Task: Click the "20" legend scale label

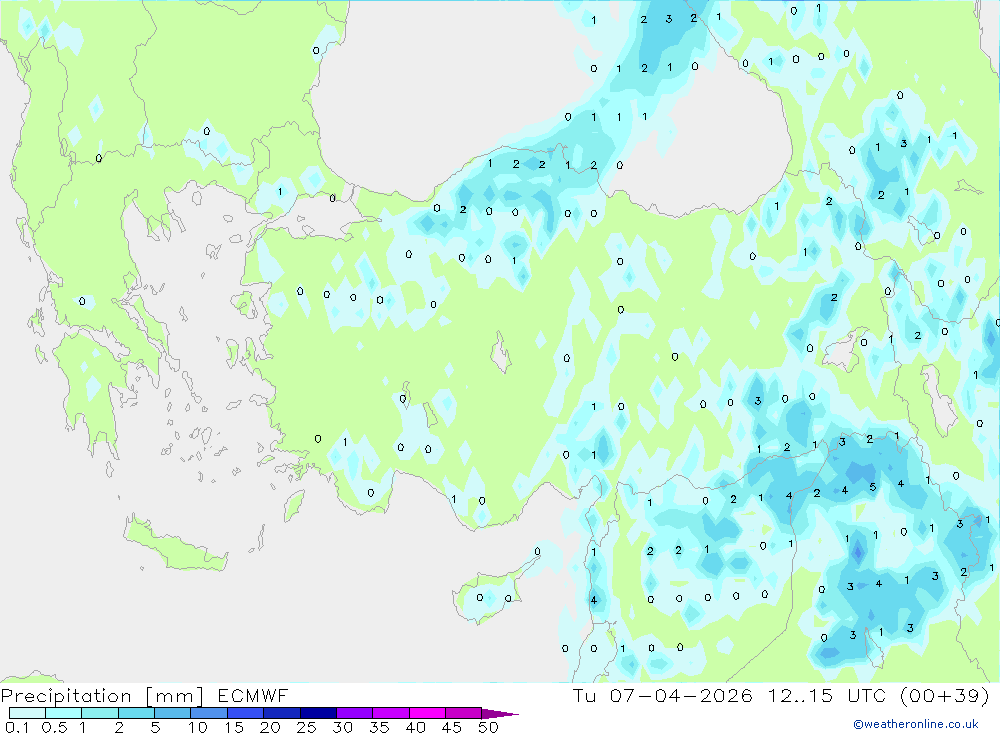Action: 270,727
